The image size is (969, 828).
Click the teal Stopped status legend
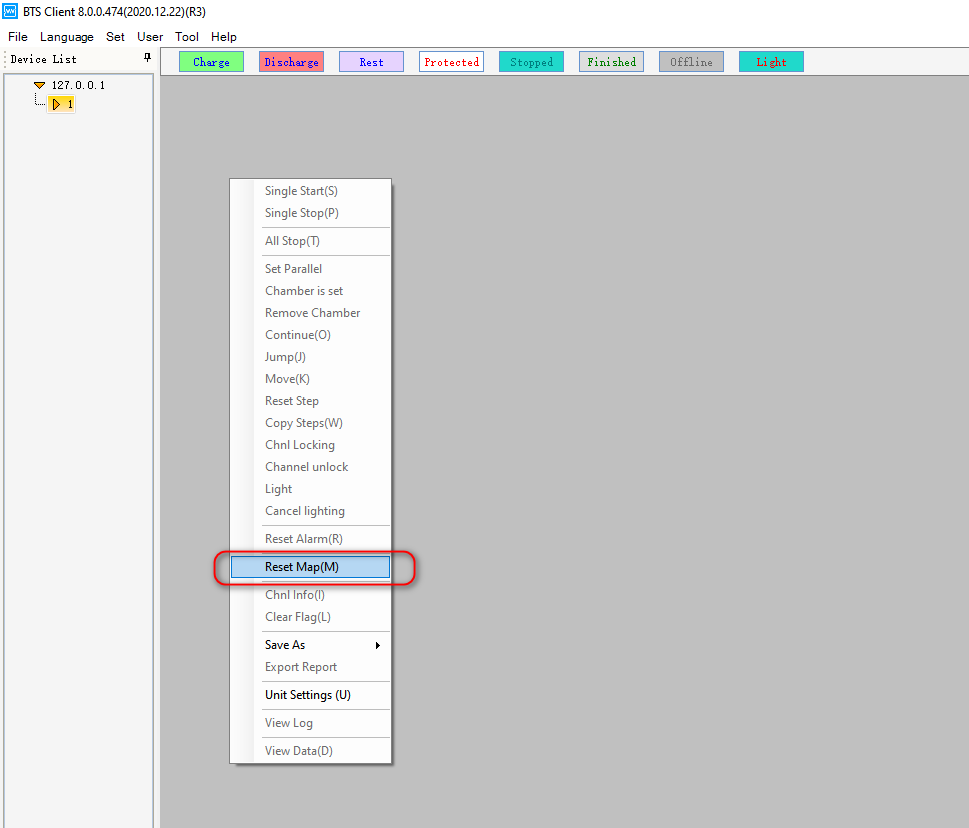[x=531, y=62]
